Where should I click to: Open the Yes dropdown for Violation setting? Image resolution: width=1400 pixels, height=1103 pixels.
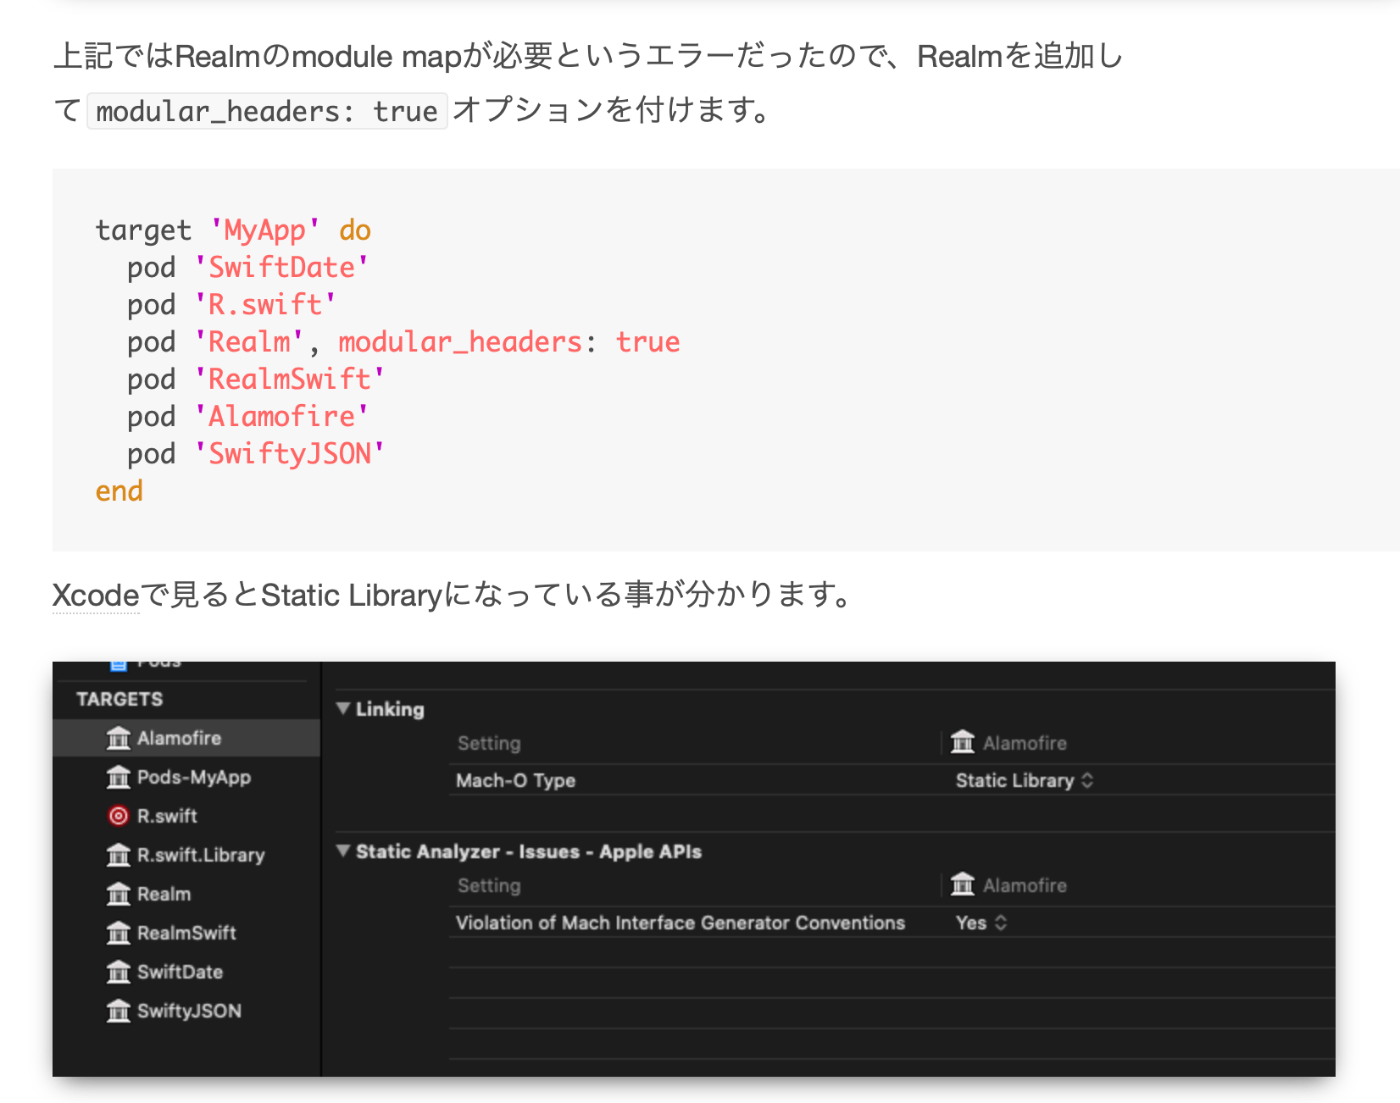pyautogui.click(x=981, y=923)
